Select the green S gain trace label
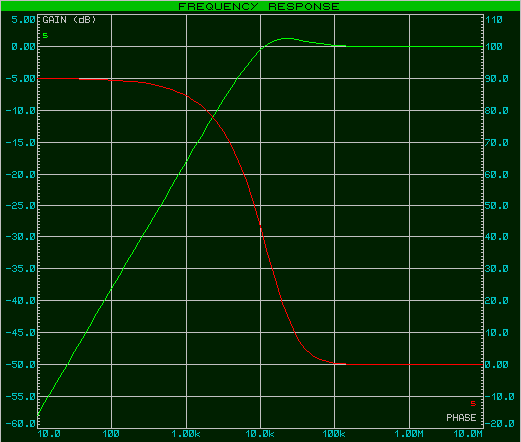Viewport: 521px width, 442px height. pyautogui.click(x=45, y=35)
